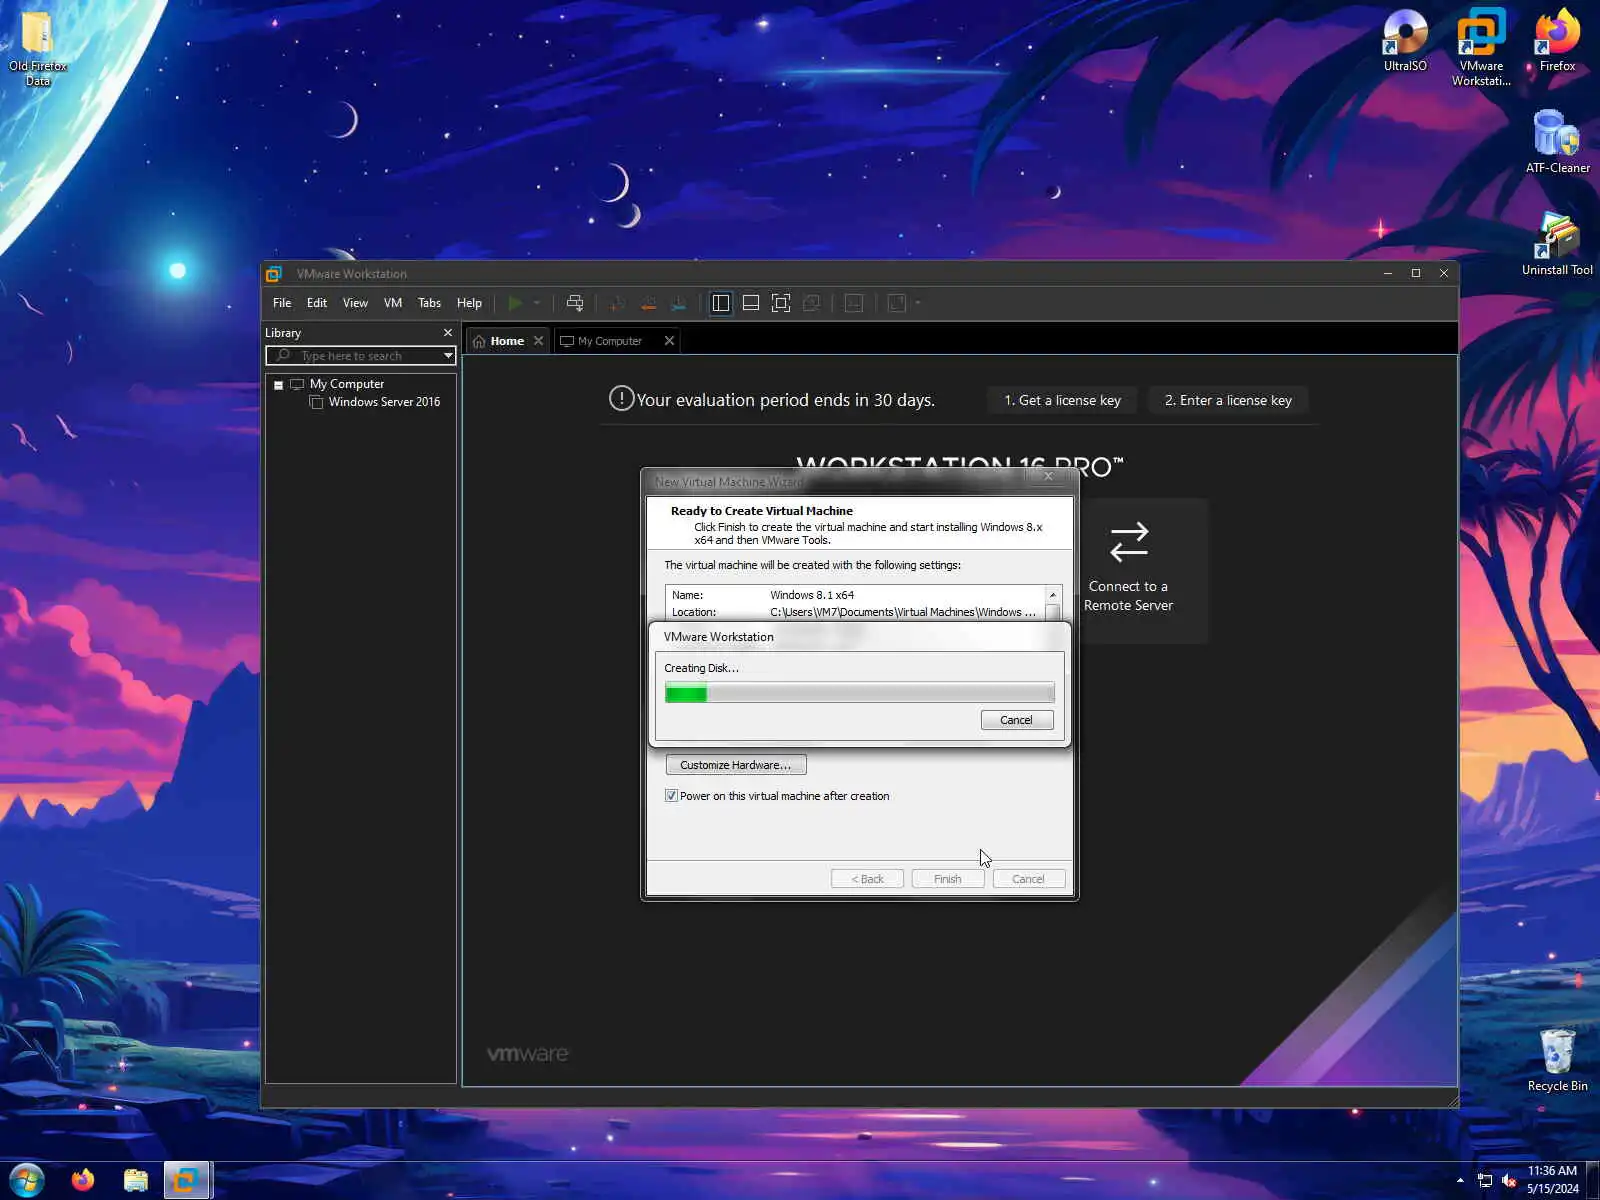The image size is (1600, 1200).
Task: Collapse the My Computer tree node
Action: click(x=279, y=385)
